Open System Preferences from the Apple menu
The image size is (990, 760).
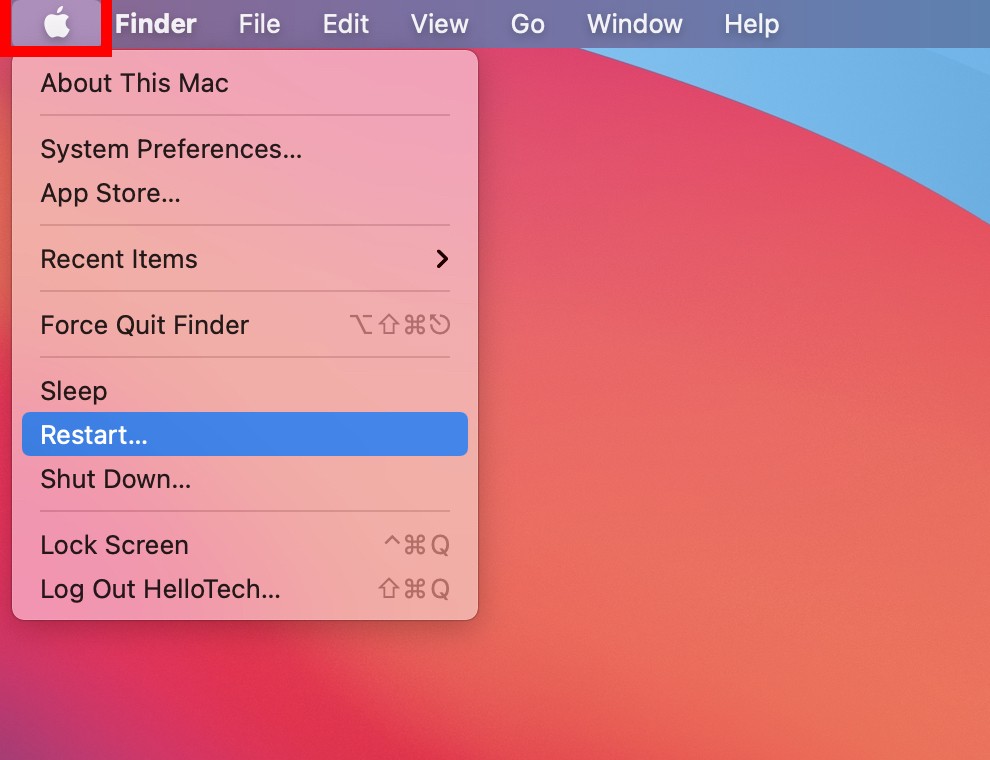click(170, 149)
